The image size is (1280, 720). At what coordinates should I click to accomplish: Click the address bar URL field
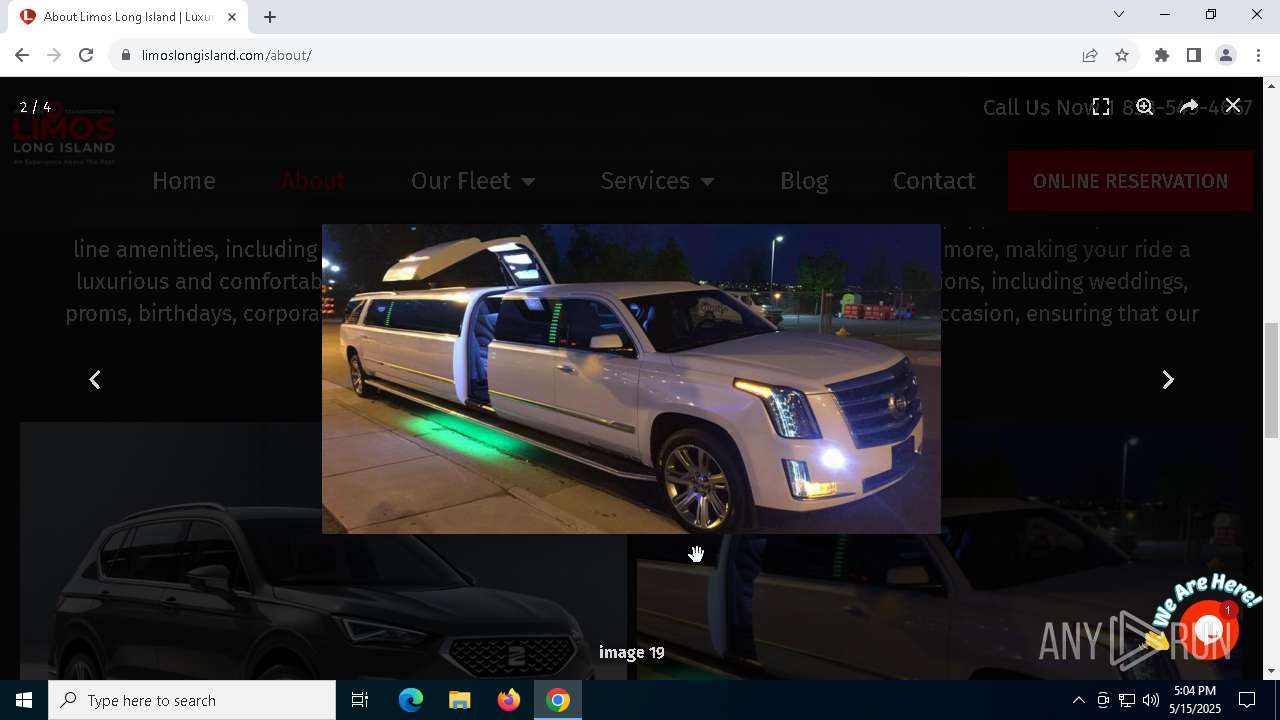tap(600, 55)
